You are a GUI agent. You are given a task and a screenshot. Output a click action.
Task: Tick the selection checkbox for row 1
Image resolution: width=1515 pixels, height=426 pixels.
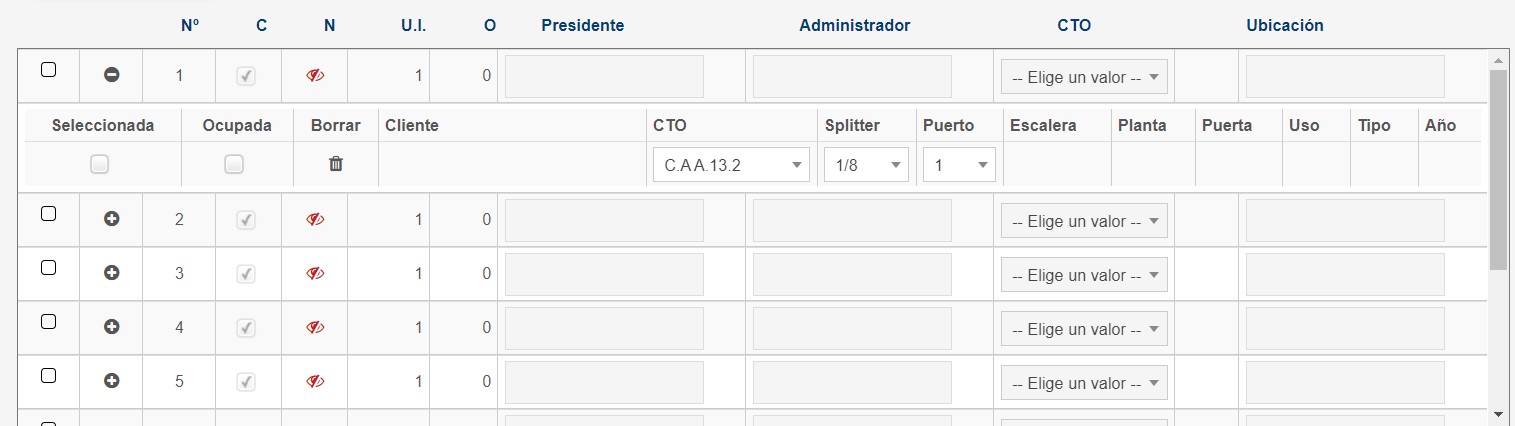point(48,70)
